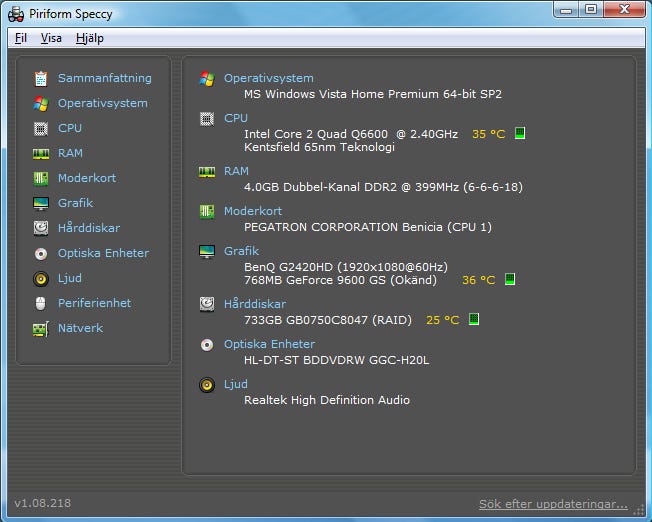Click the Ljud speaker icon in sidebar
The width and height of the screenshot is (652, 522).
(40, 278)
